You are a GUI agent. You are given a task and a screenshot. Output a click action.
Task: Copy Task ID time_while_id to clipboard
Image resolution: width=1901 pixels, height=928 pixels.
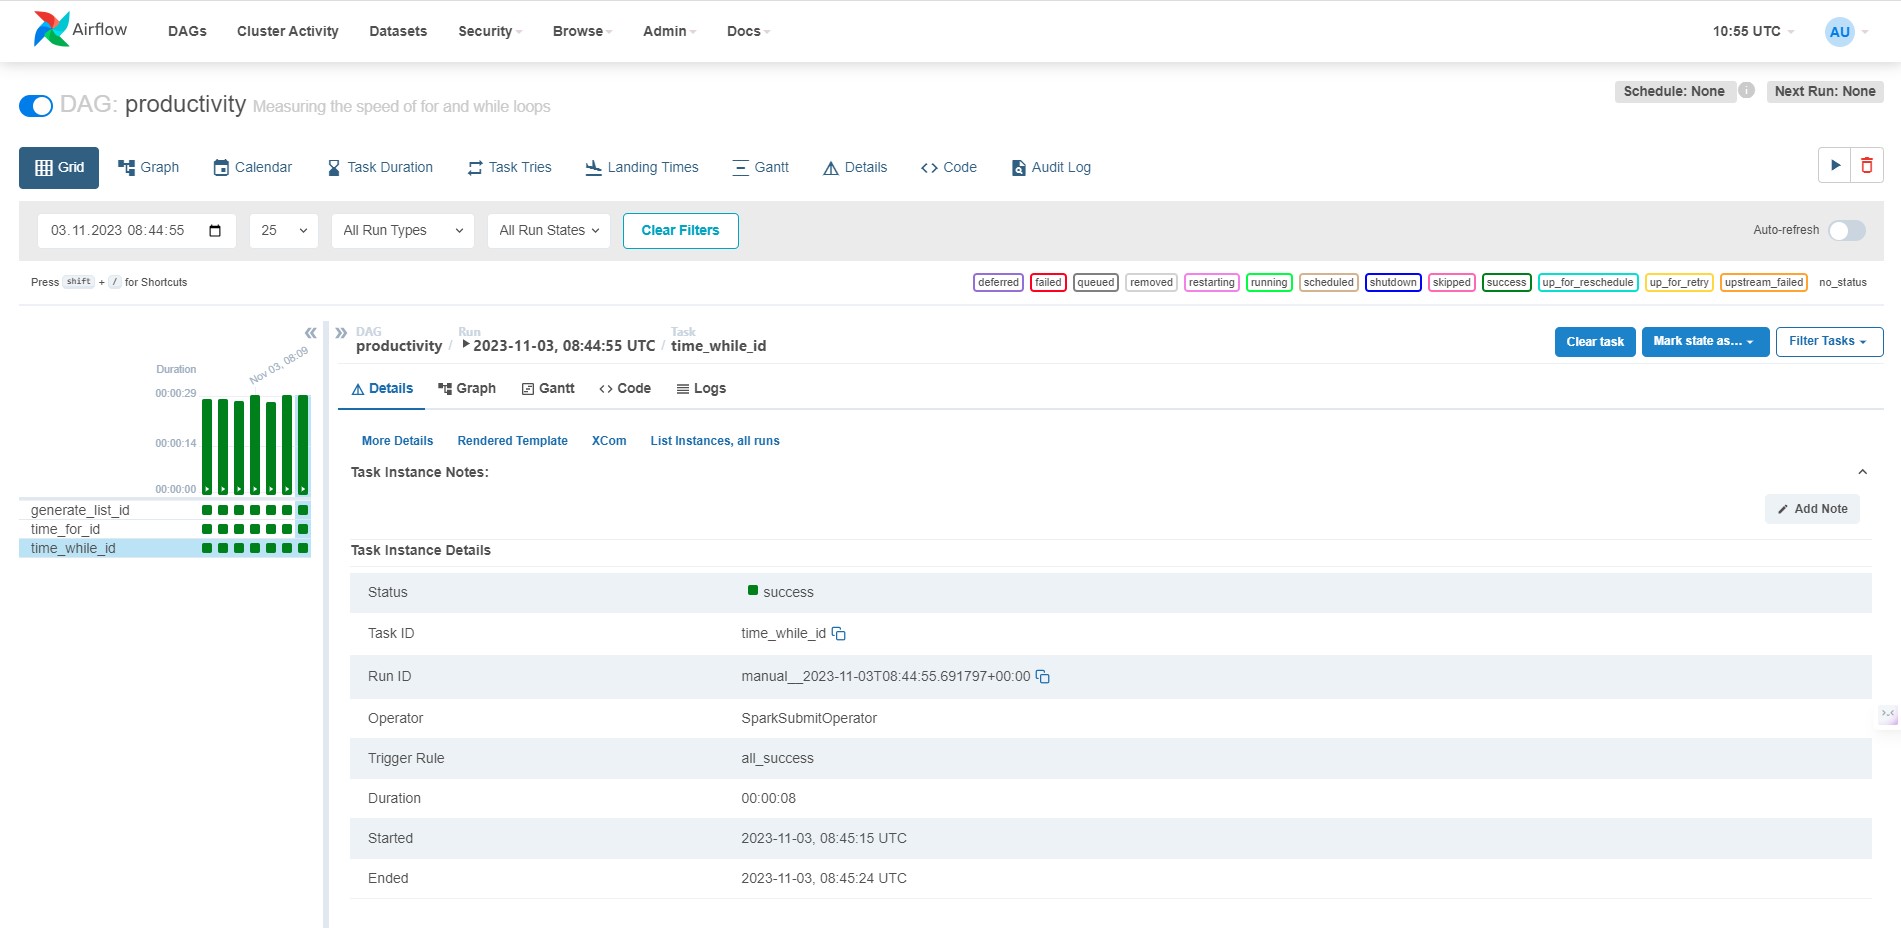click(x=839, y=634)
